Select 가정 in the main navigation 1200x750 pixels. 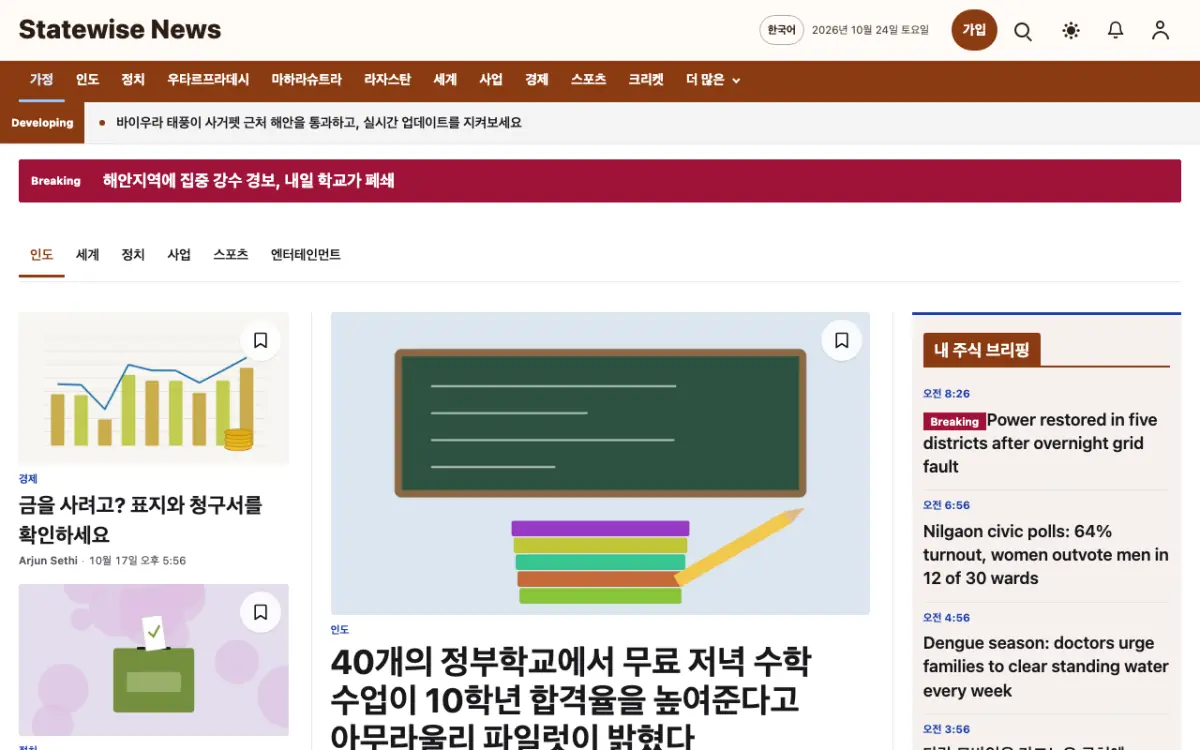42,80
